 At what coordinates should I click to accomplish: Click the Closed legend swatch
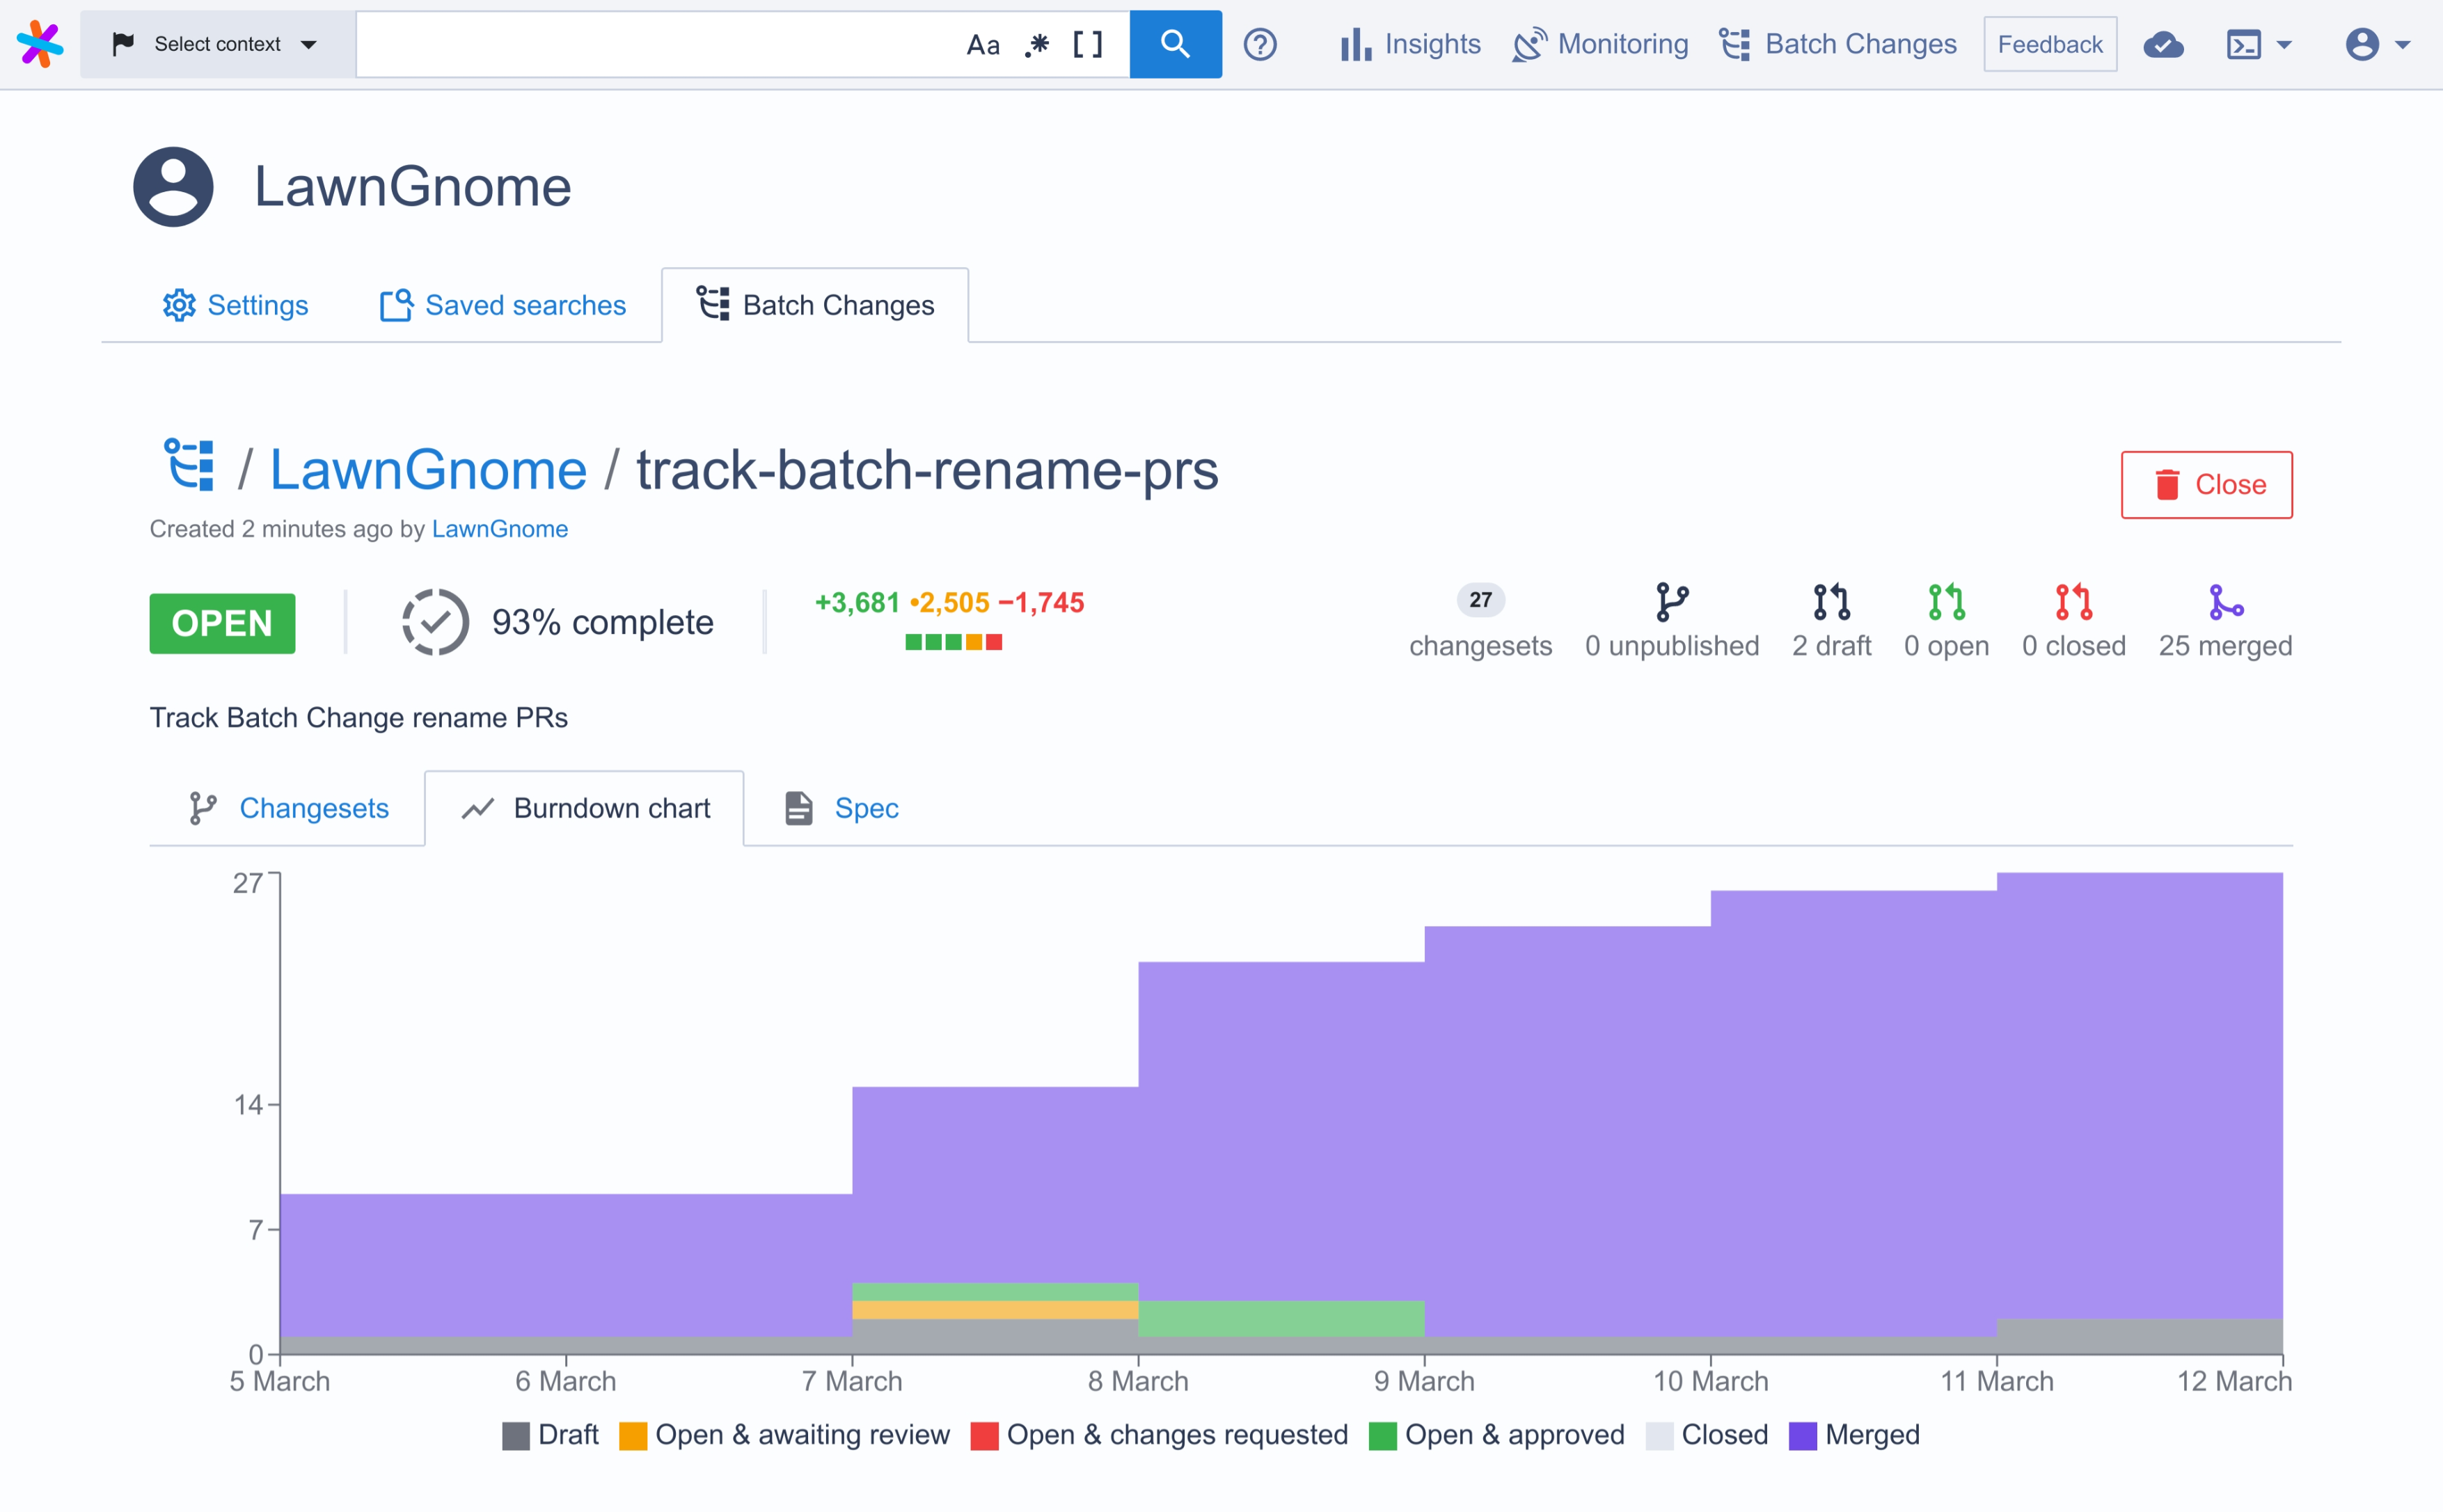tap(1659, 1436)
